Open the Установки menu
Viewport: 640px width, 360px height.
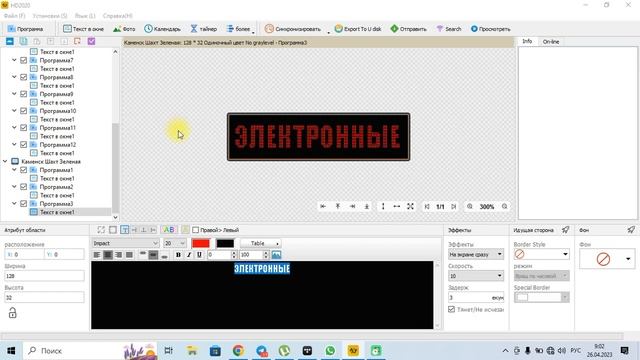click(50, 16)
